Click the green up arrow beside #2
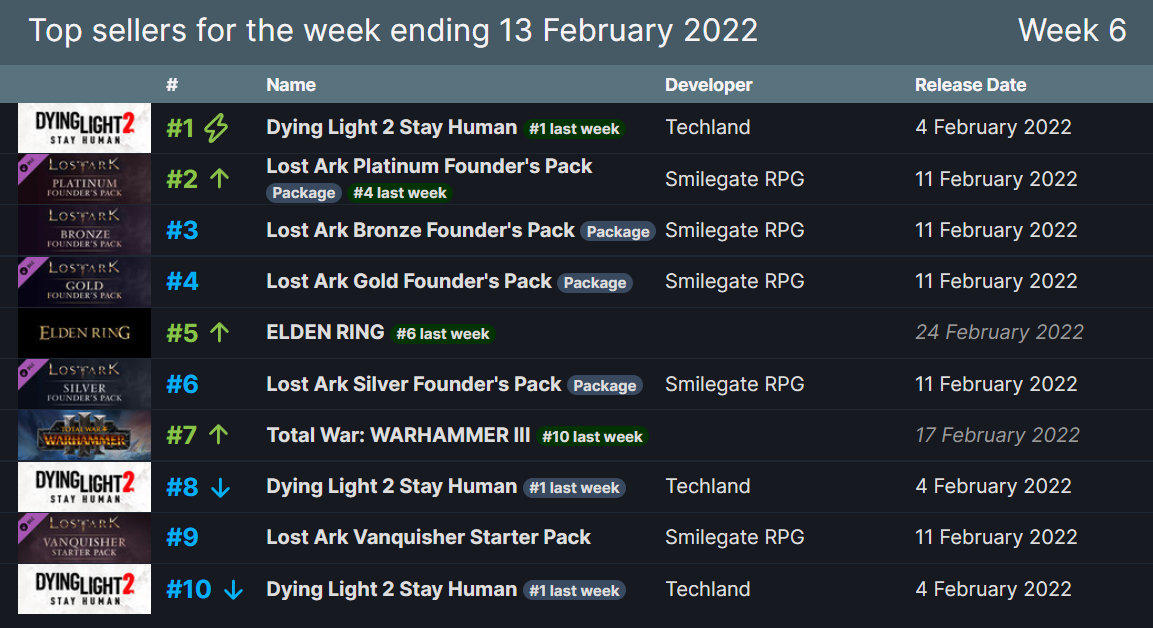 (x=220, y=179)
